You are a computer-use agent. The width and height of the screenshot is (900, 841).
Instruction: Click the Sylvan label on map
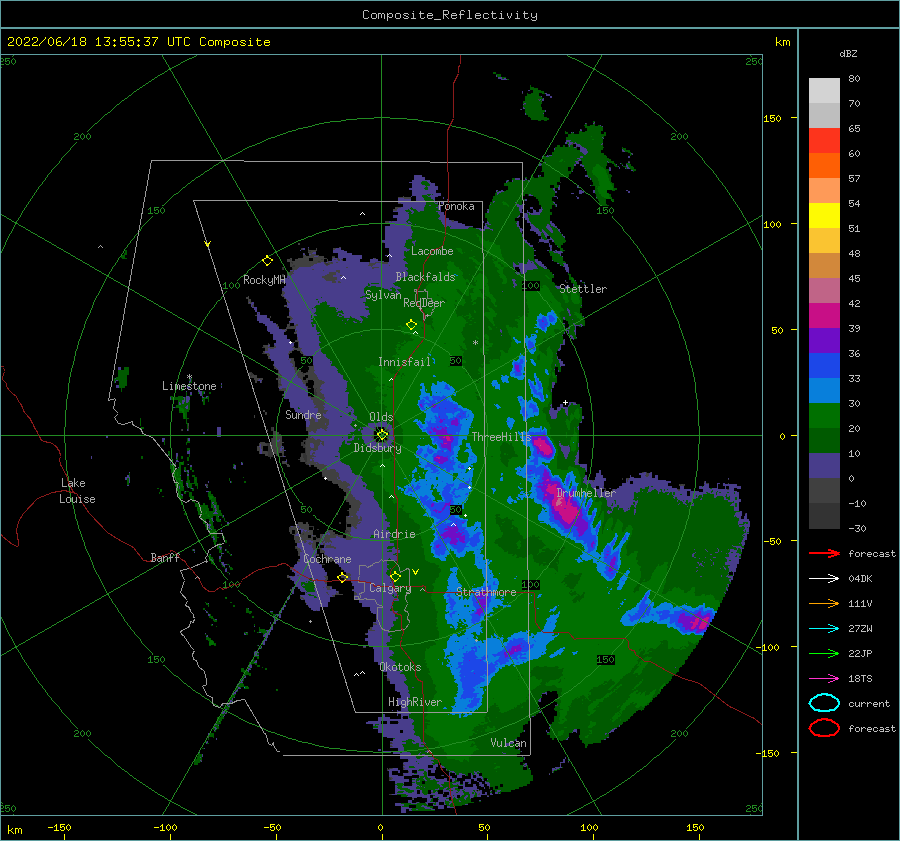383,295
